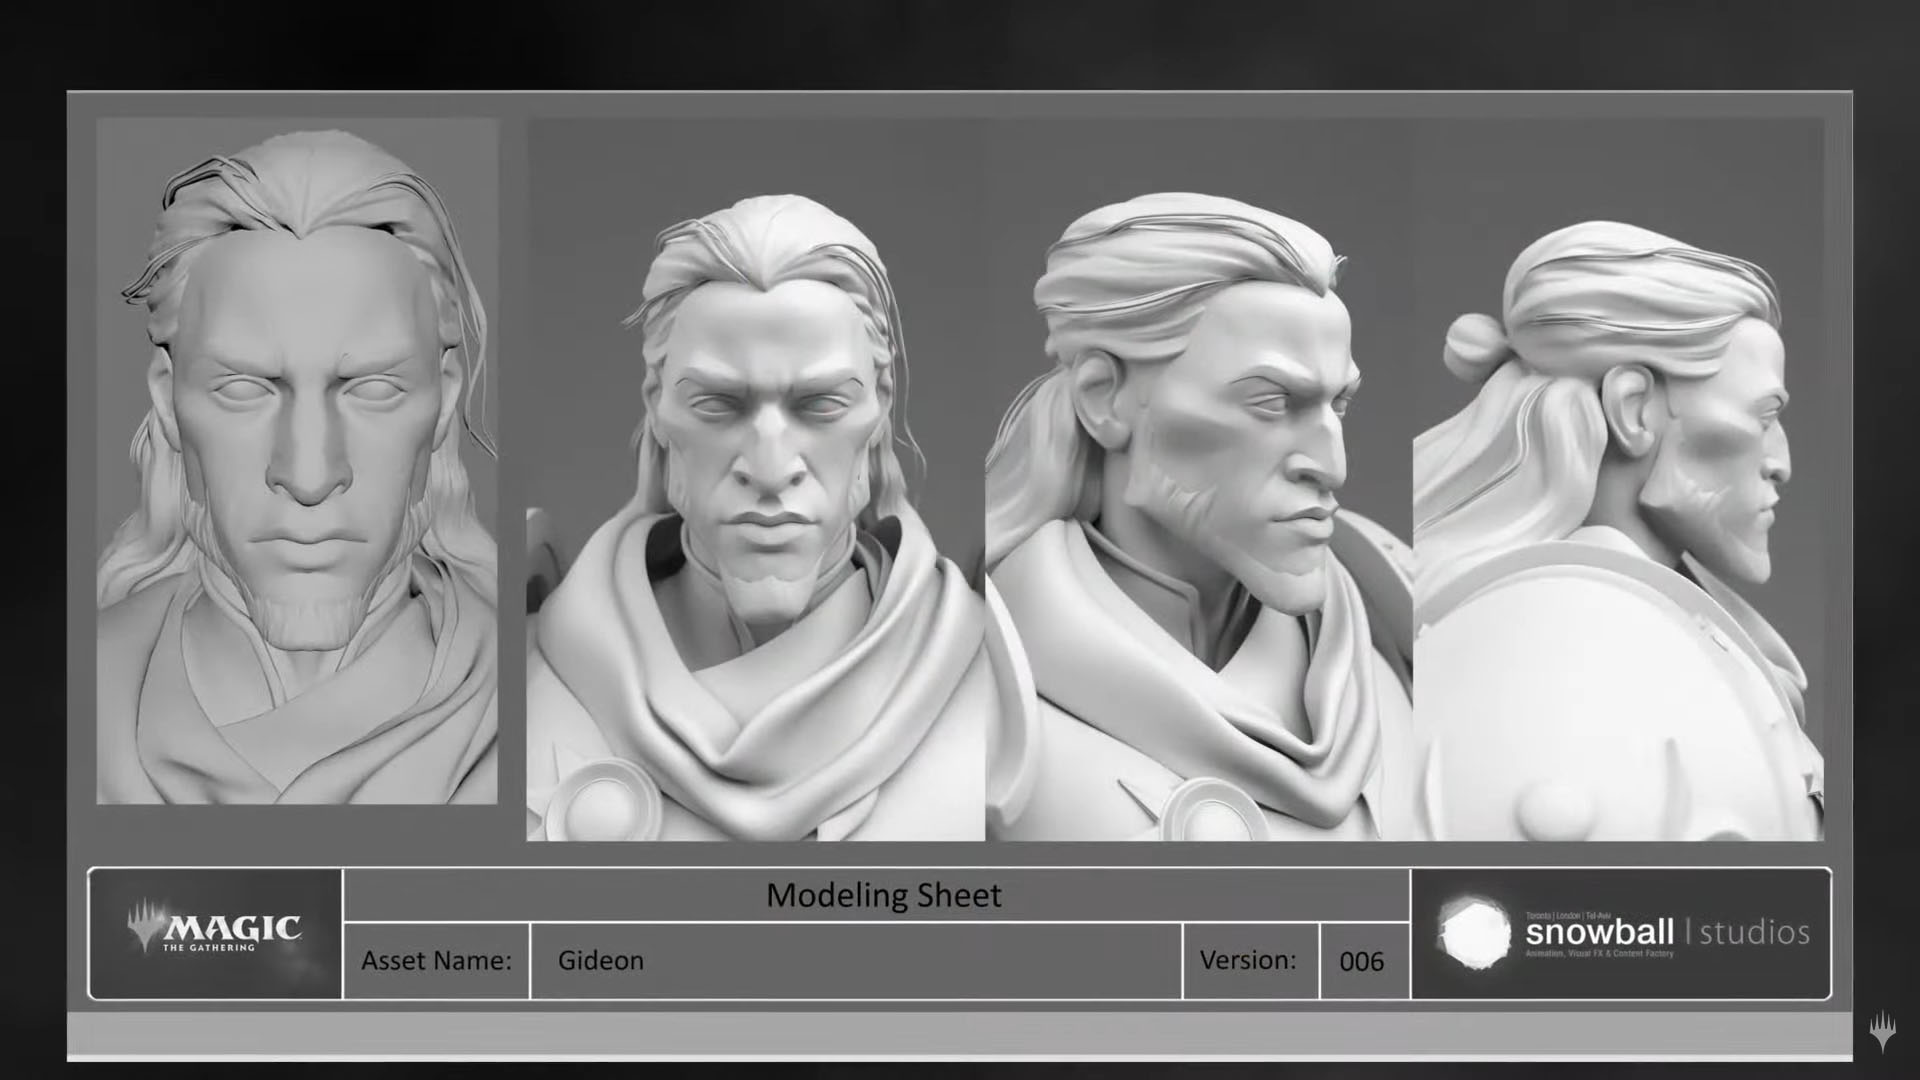Select the front view Gideon bust with scarf

[756, 480]
